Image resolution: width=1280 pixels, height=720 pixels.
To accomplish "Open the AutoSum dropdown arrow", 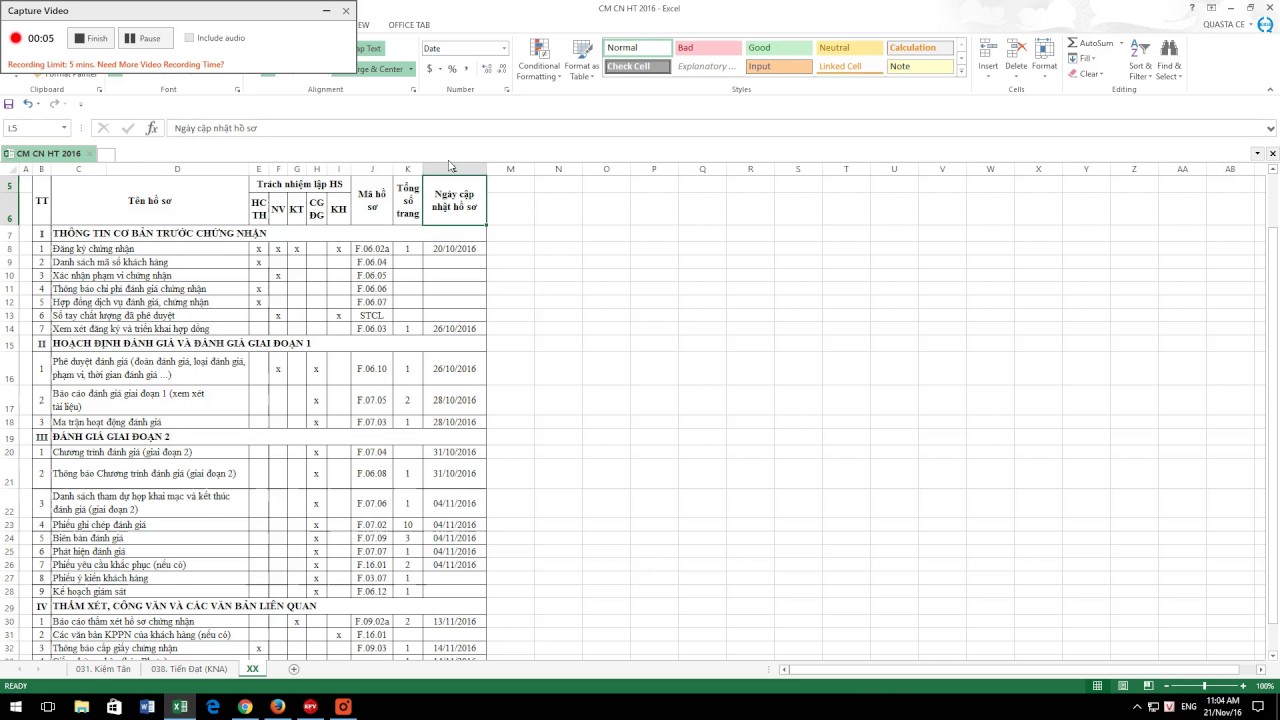I will point(1121,43).
